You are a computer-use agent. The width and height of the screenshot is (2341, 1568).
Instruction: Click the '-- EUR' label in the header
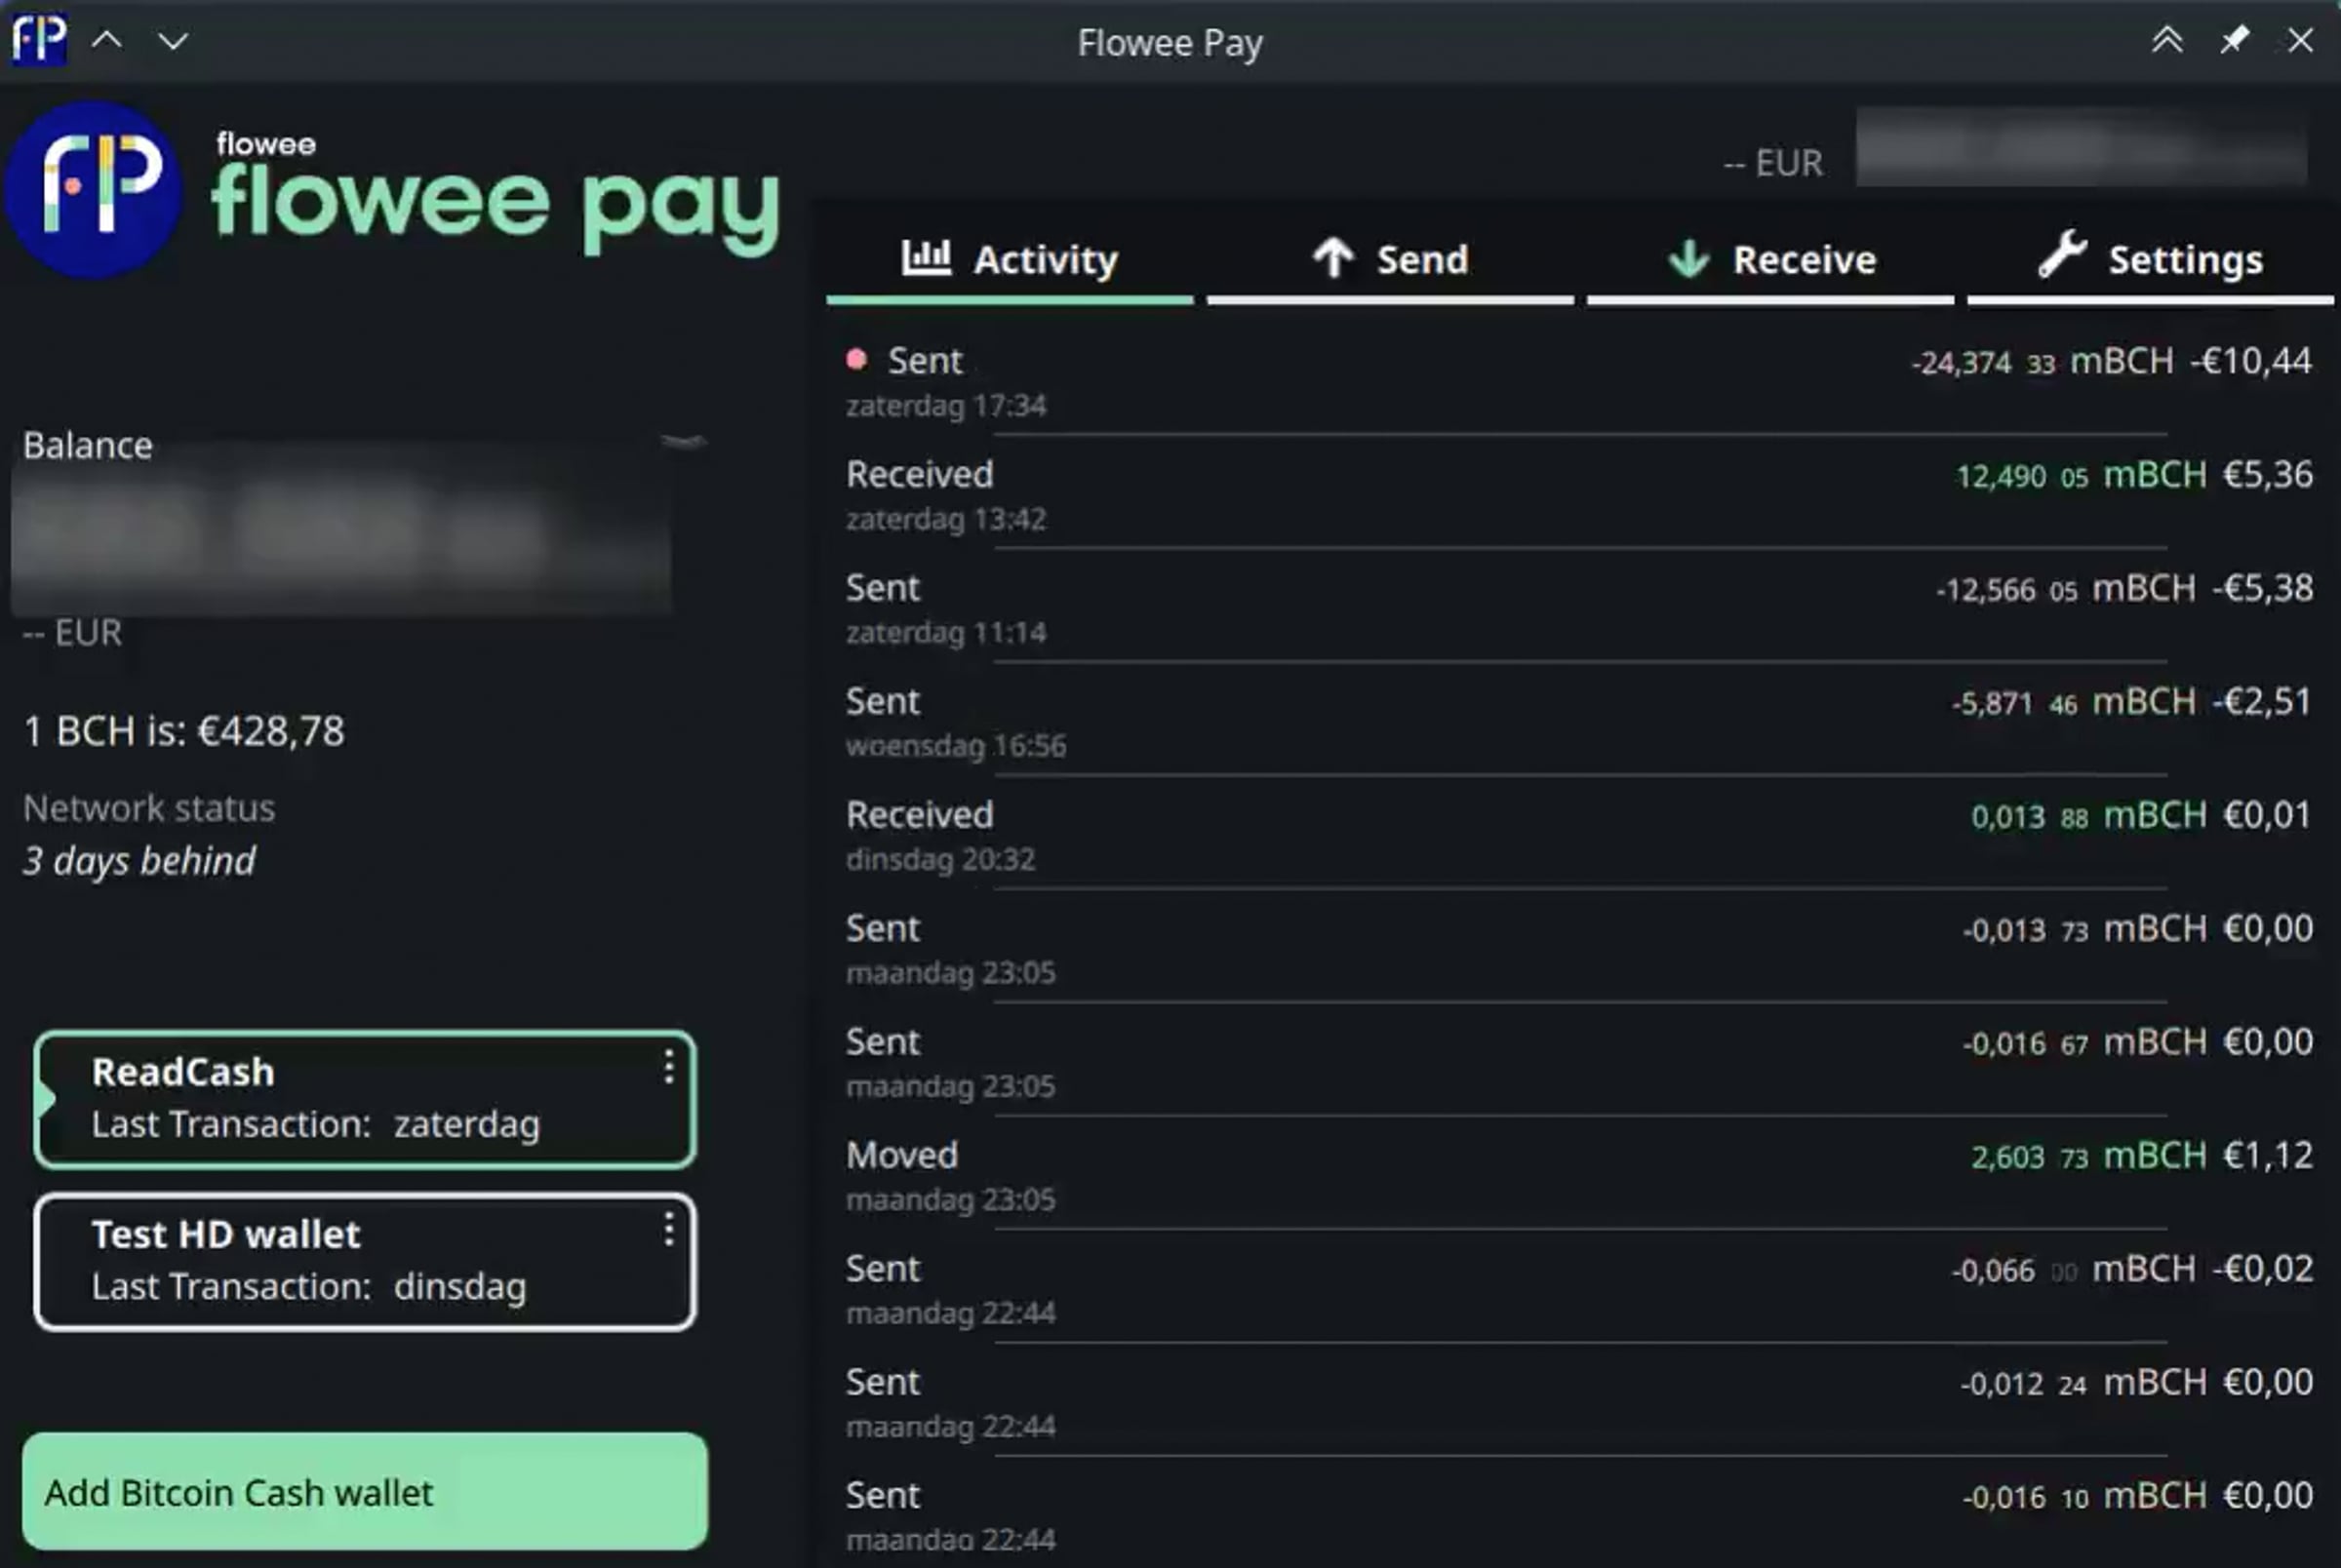(1773, 163)
